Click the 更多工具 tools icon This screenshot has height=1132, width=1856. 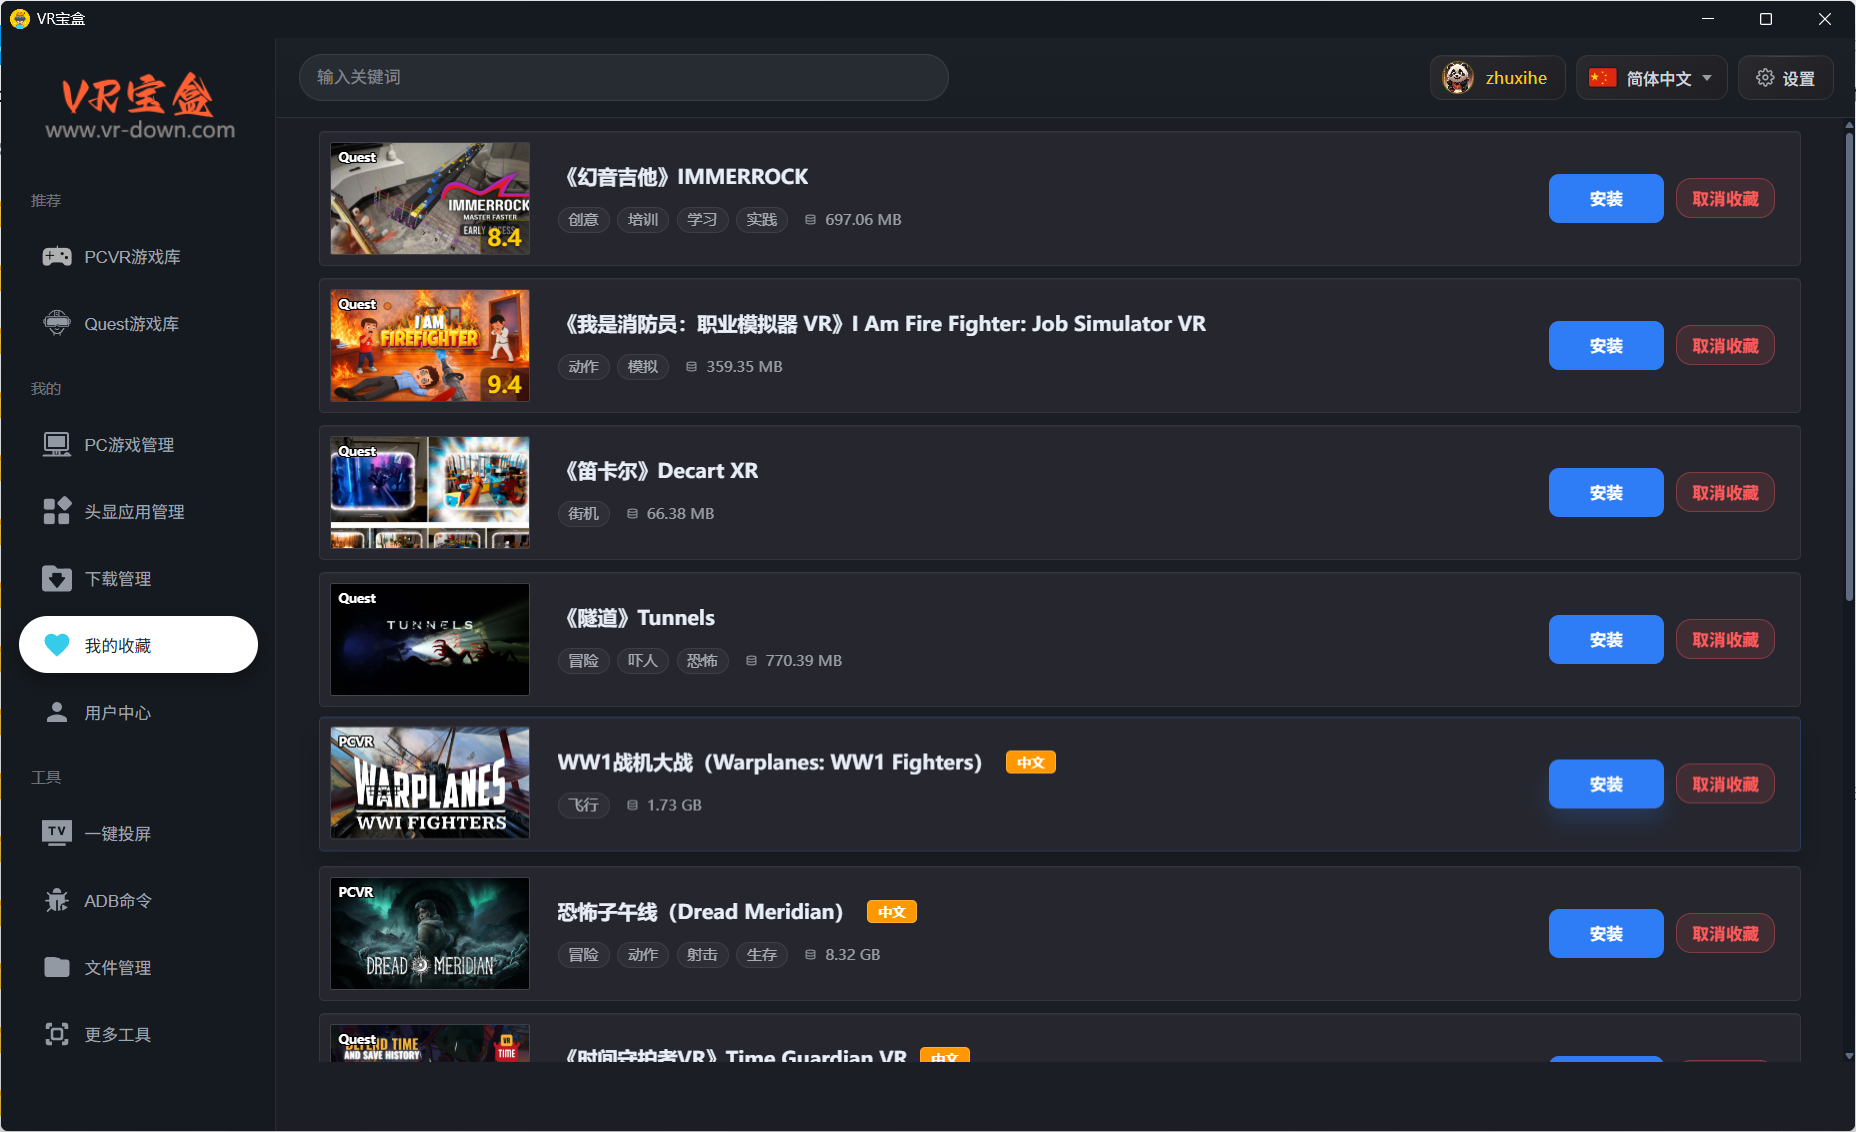point(57,1033)
